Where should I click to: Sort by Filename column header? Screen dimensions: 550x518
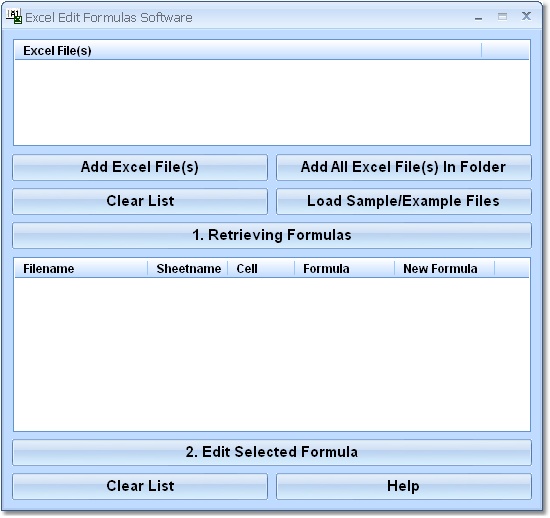(81, 269)
